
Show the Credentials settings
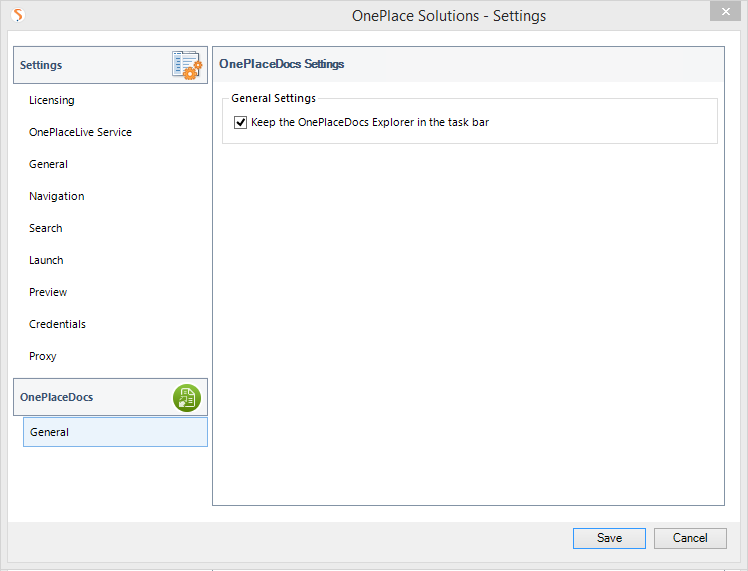click(x=57, y=324)
